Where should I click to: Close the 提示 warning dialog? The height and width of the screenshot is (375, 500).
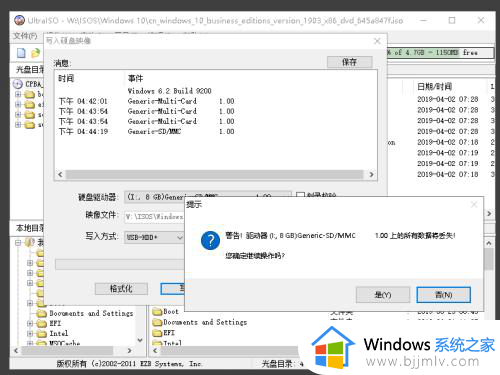coord(474,205)
